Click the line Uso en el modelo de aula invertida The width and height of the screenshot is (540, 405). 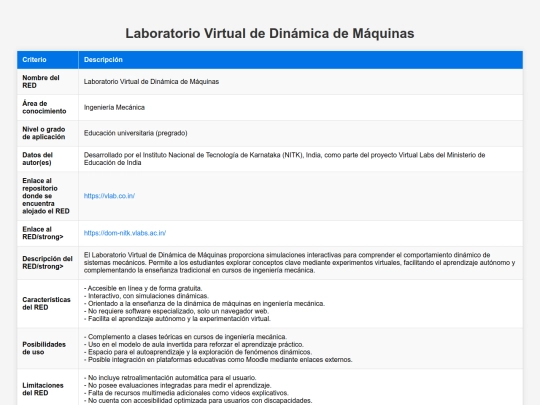point(194,344)
